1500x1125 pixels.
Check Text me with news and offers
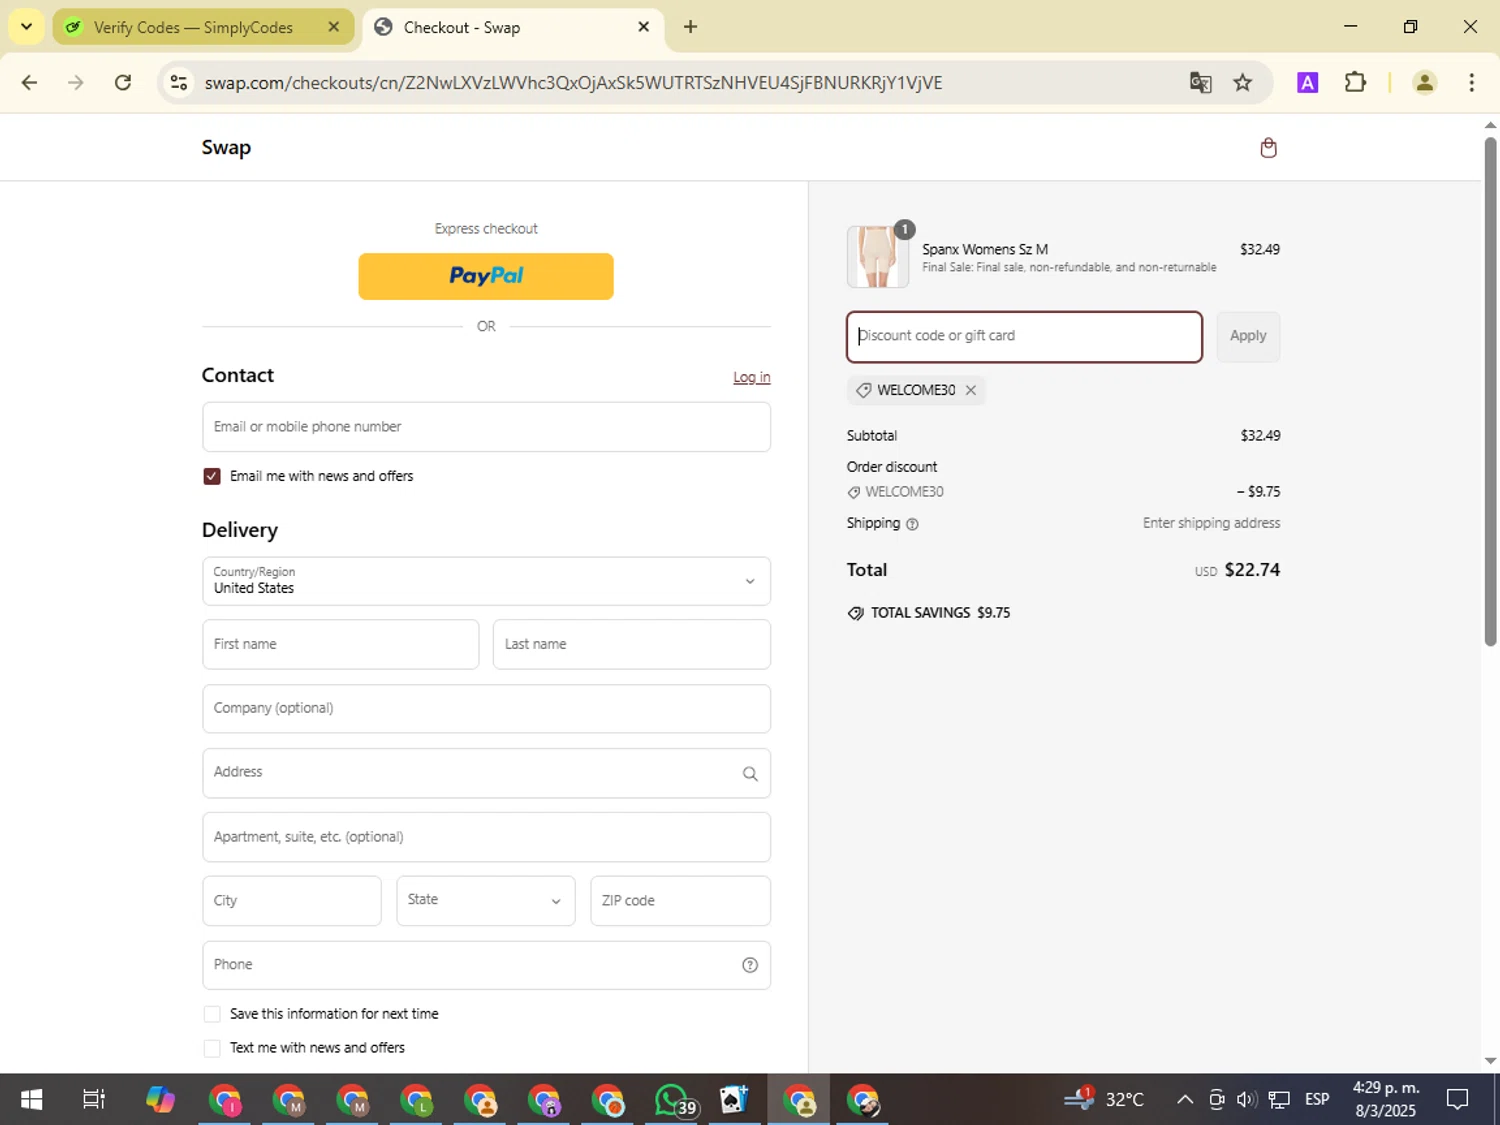[212, 1048]
